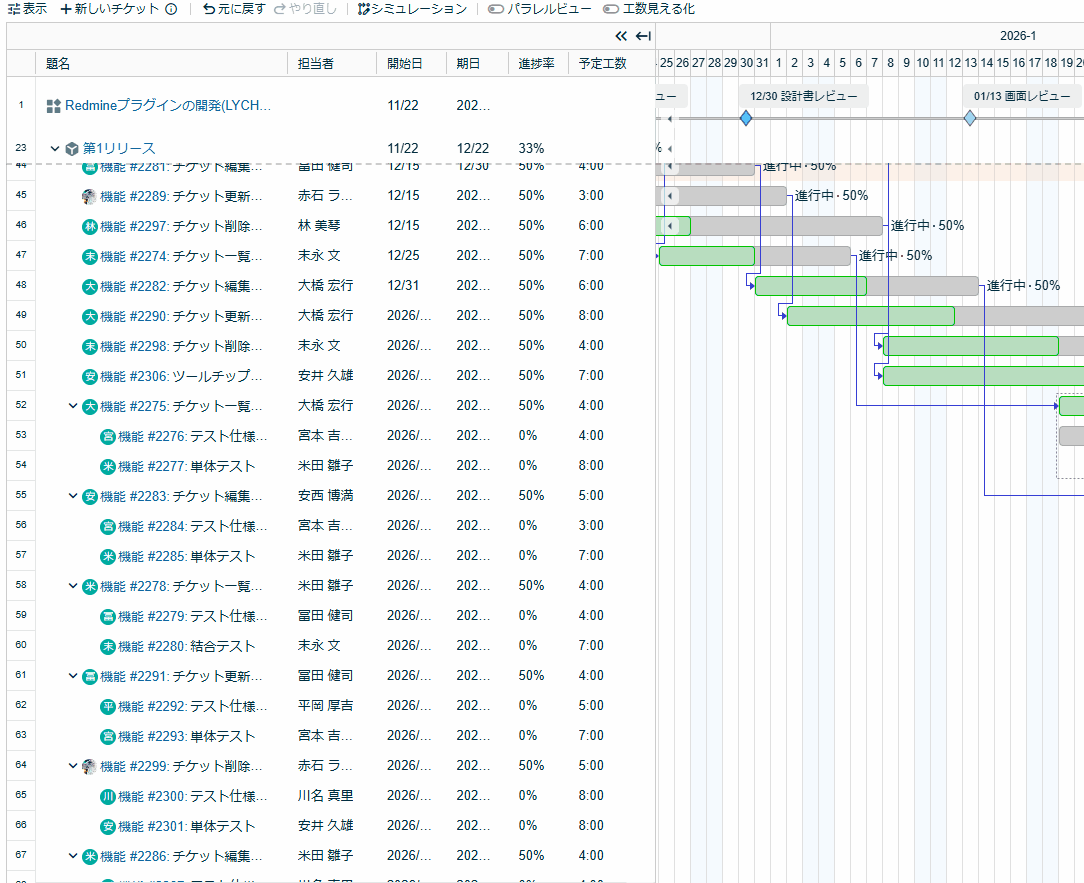Toggle the 工数見える化 switch
Viewport: 1084px width, 883px height.
pos(610,9)
